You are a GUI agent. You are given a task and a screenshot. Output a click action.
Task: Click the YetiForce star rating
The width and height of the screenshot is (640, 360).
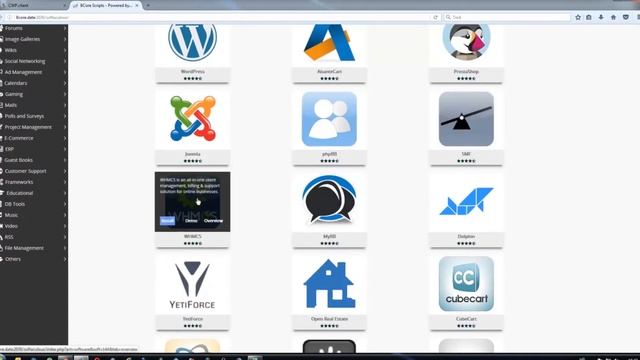pos(192,326)
